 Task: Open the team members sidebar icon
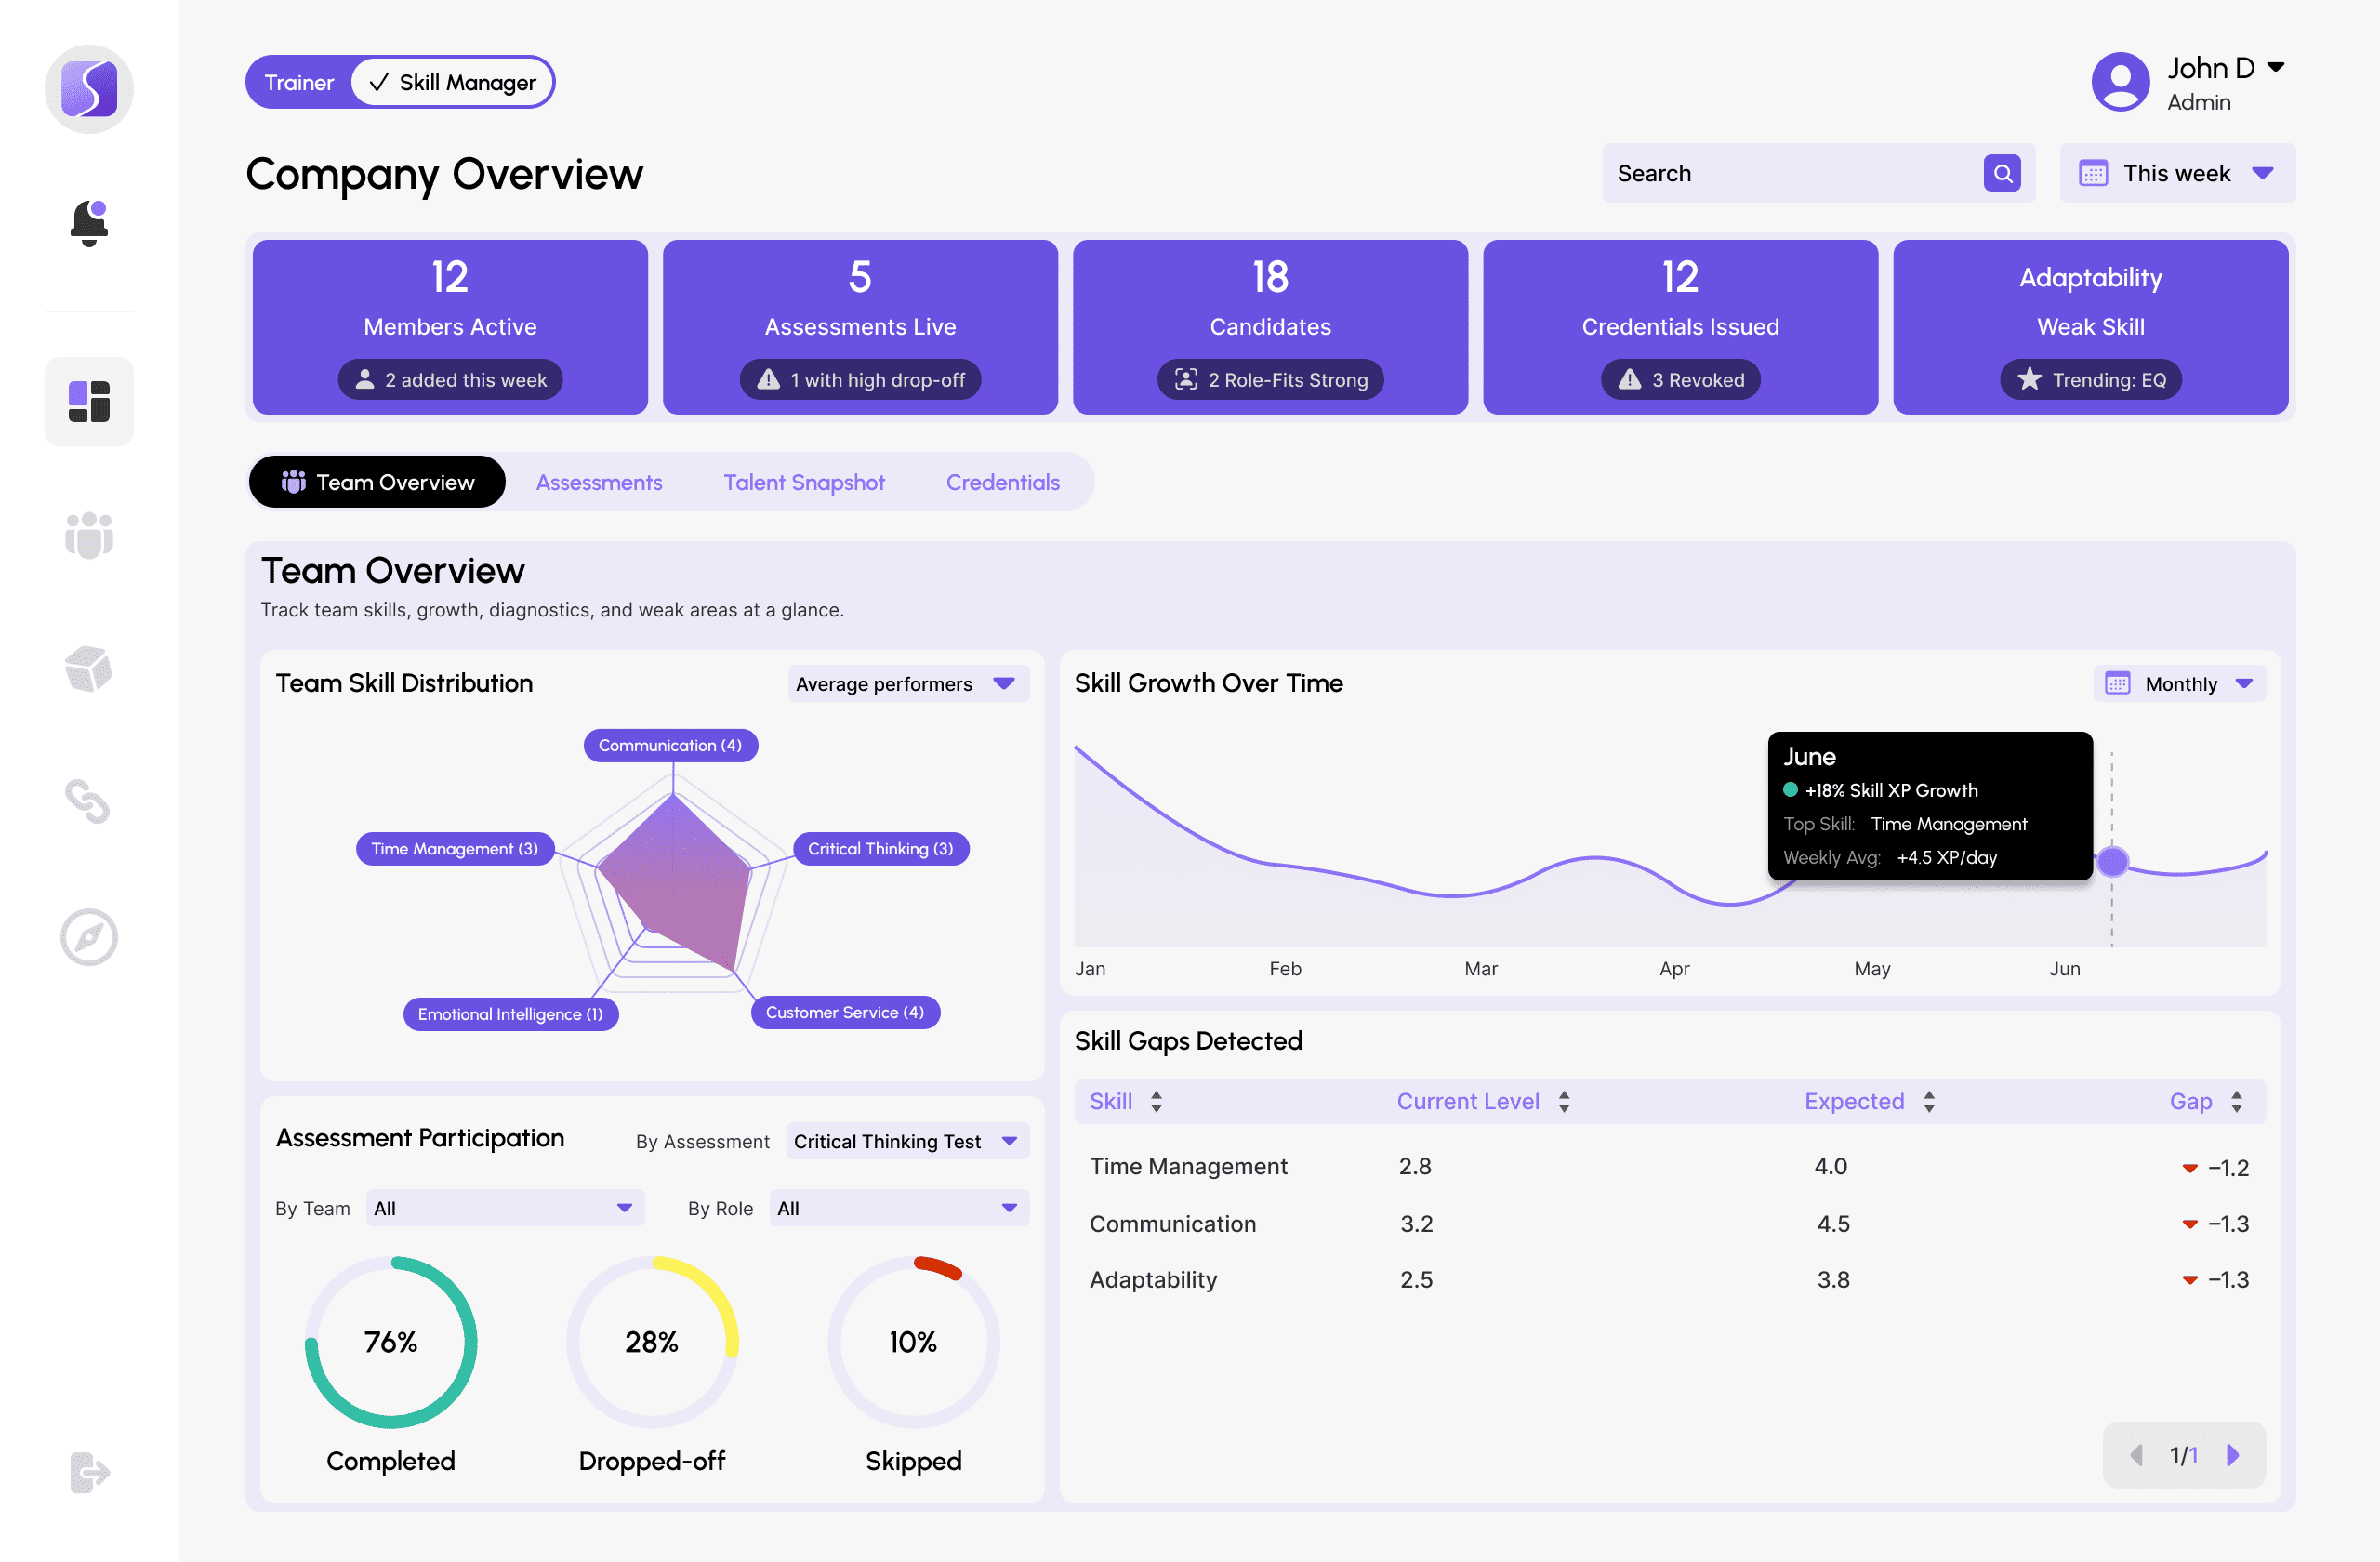[x=89, y=535]
